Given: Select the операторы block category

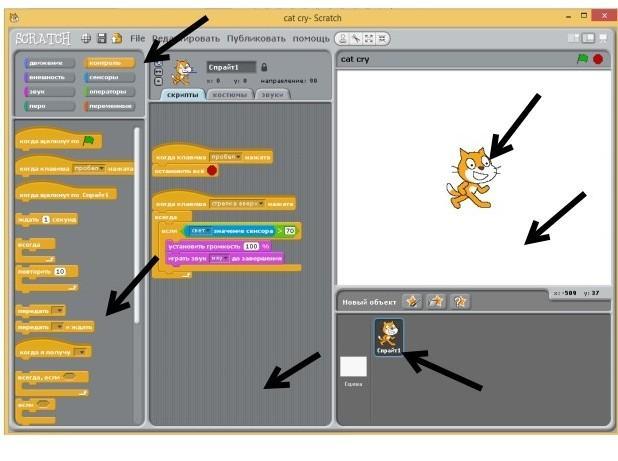Looking at the screenshot, I should pos(109,92).
